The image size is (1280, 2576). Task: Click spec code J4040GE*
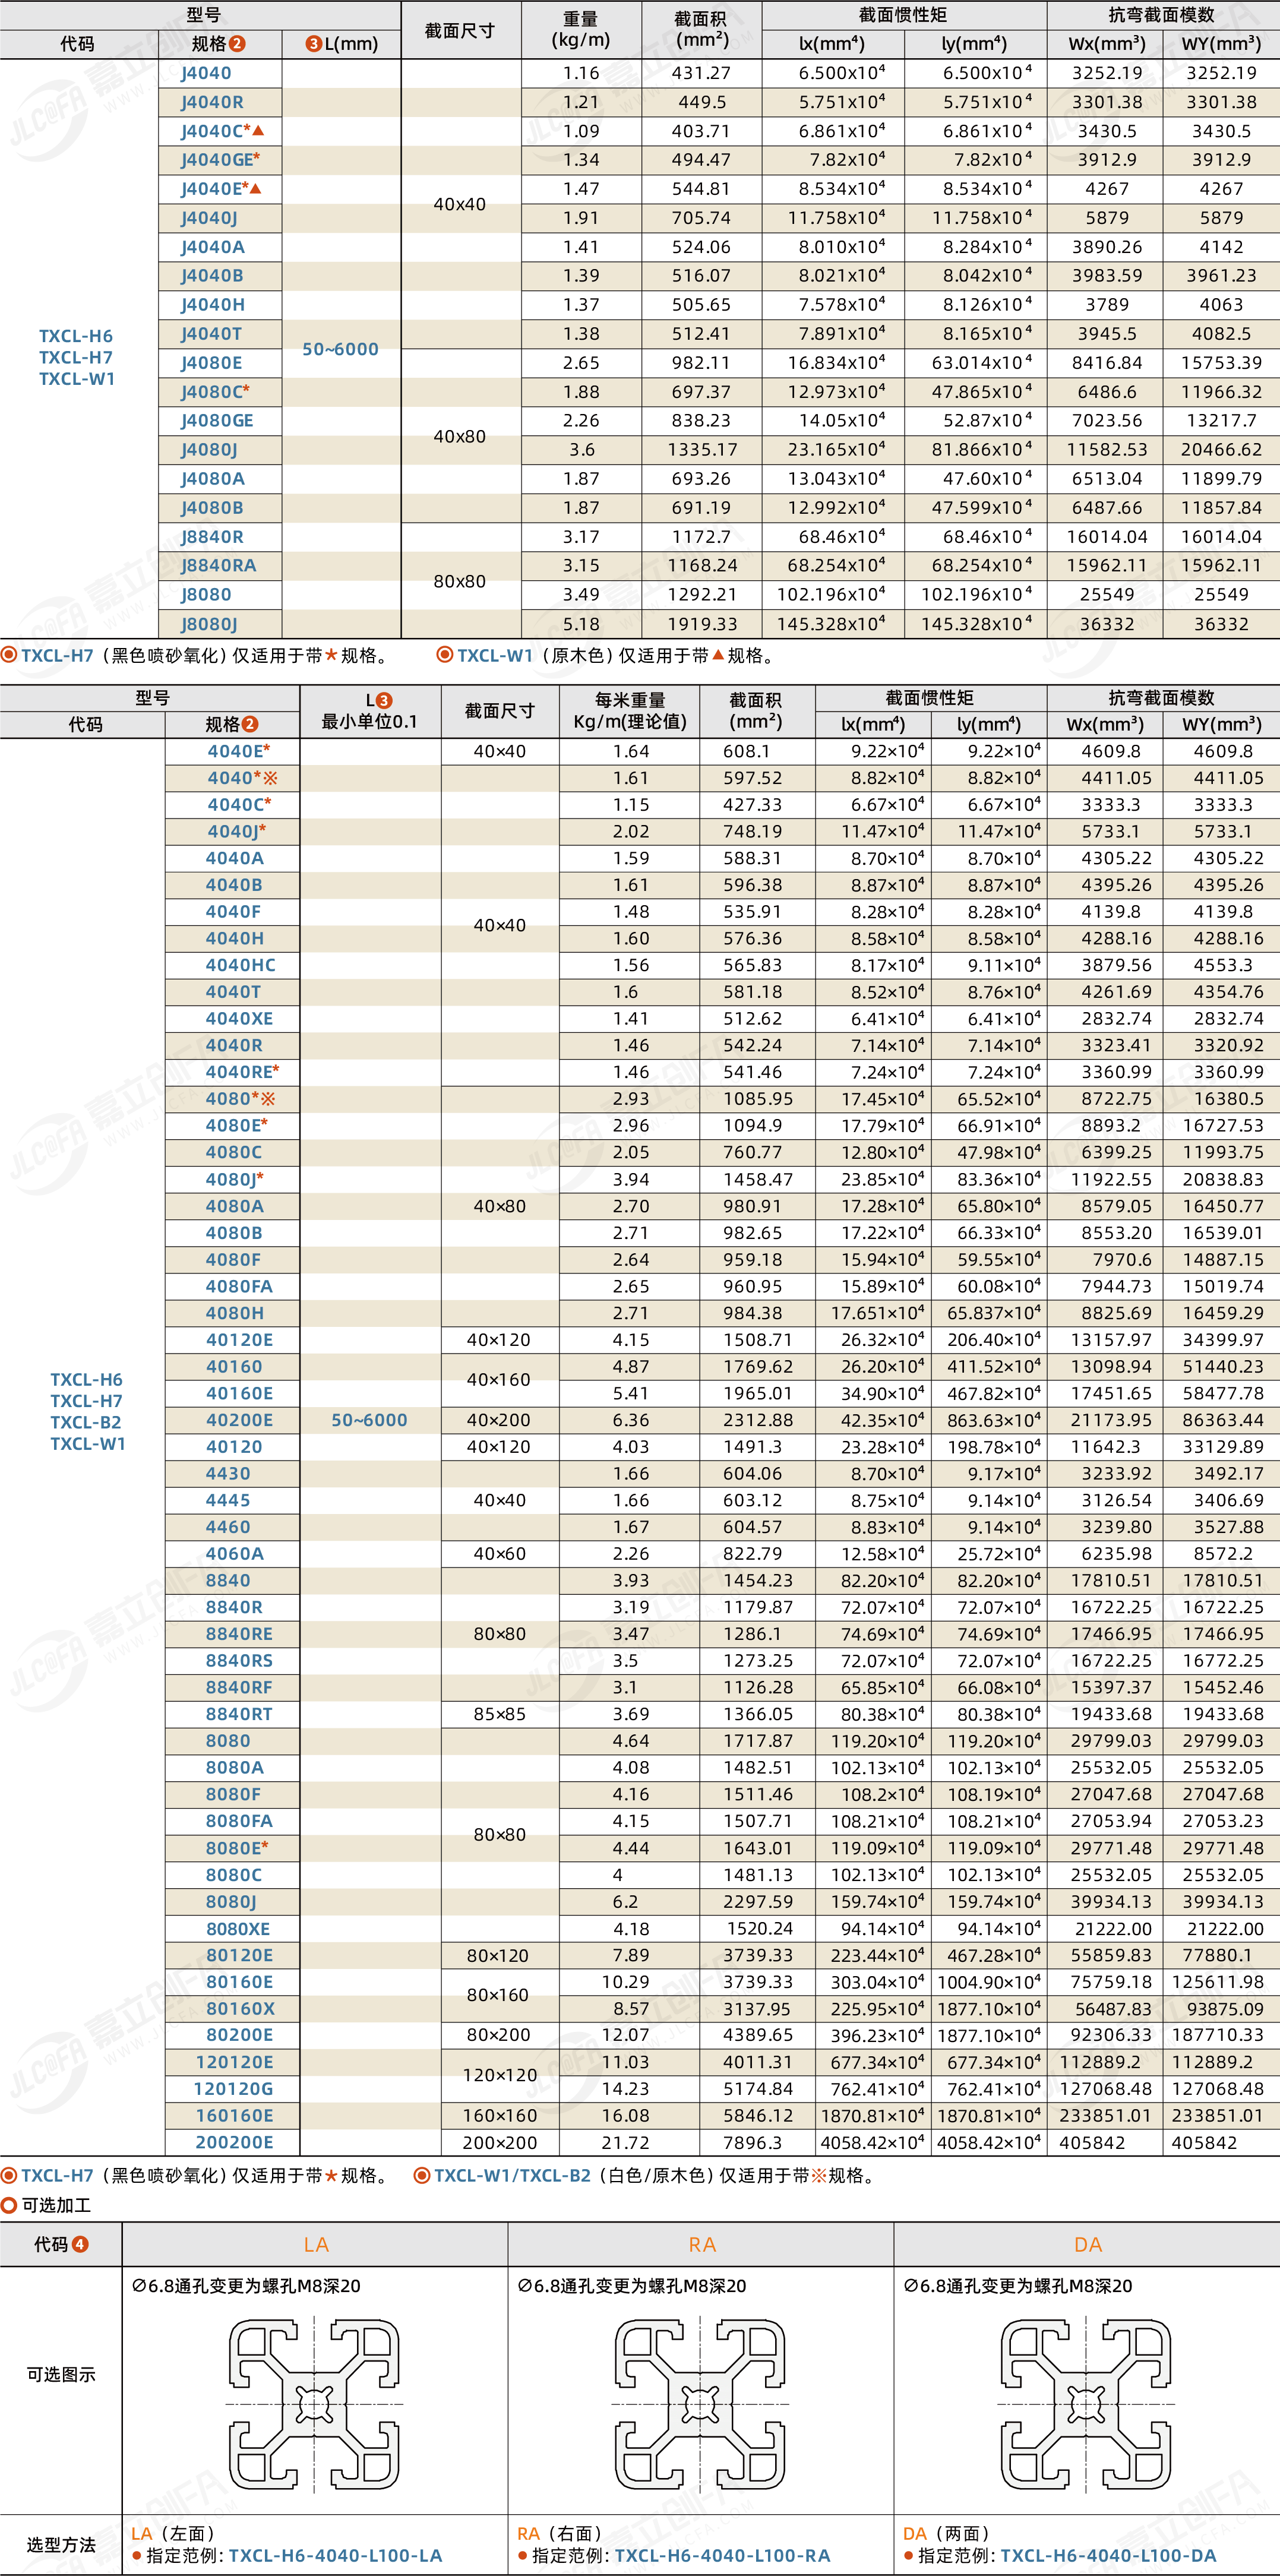(x=220, y=160)
